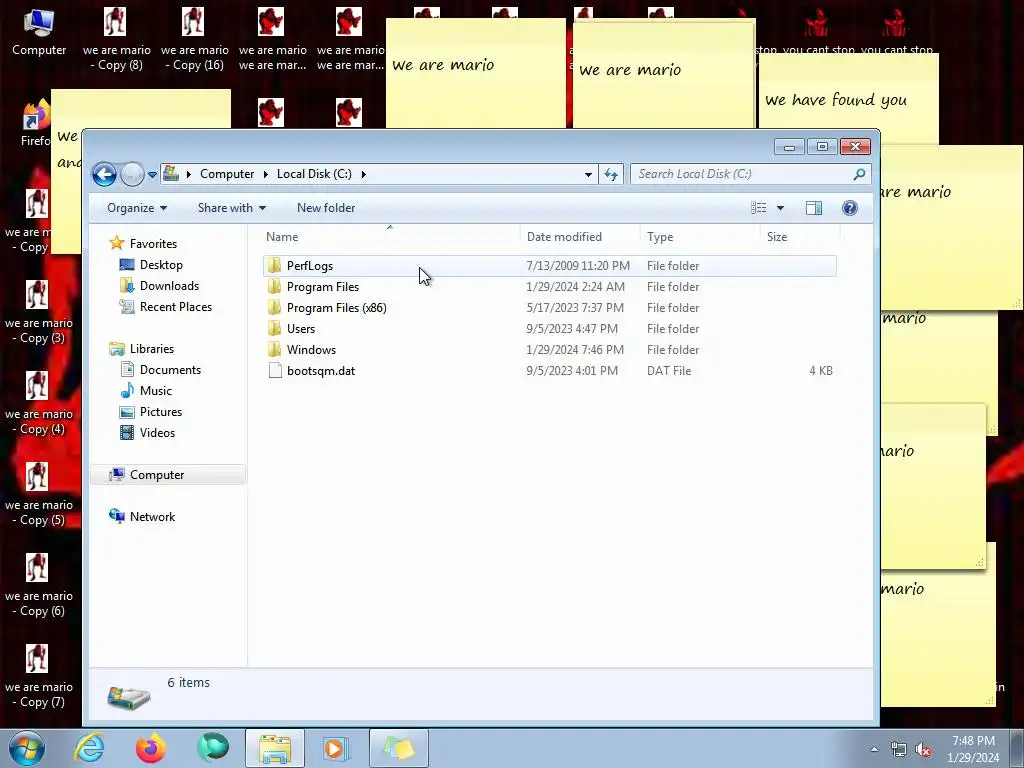This screenshot has width=1024, height=768.
Task: Toggle the preview pane
Action: [814, 208]
